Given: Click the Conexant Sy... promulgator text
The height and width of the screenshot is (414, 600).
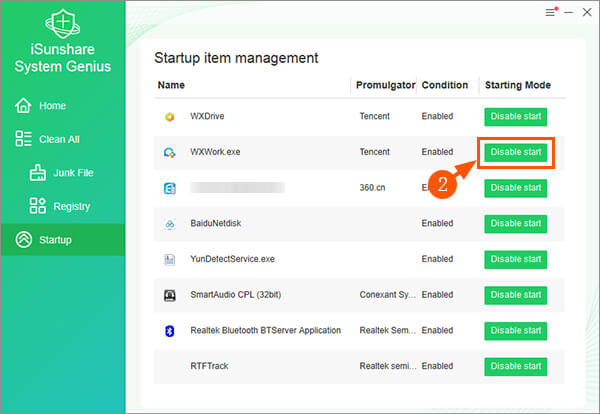Looking at the screenshot, I should tap(387, 295).
